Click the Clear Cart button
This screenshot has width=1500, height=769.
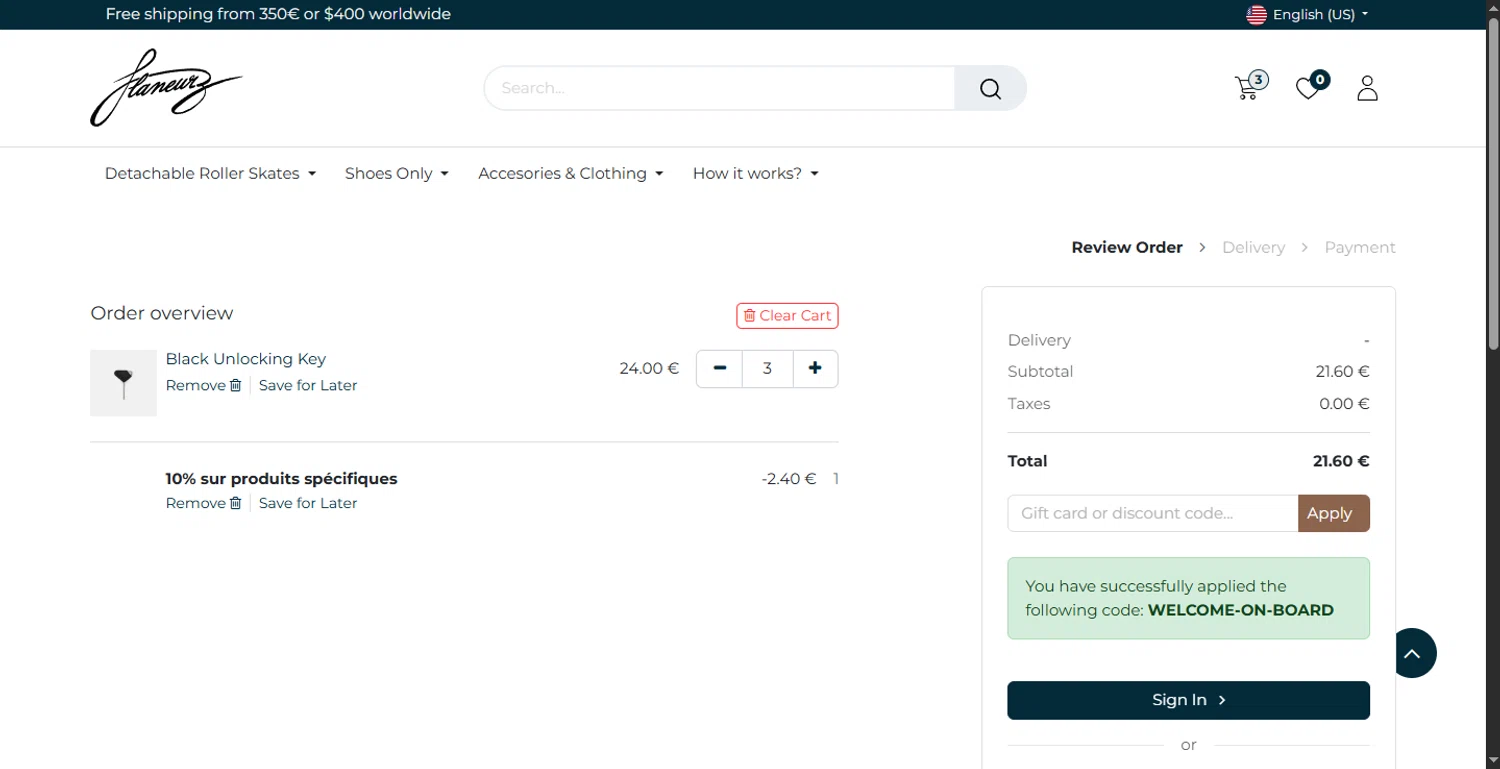pyautogui.click(x=787, y=315)
